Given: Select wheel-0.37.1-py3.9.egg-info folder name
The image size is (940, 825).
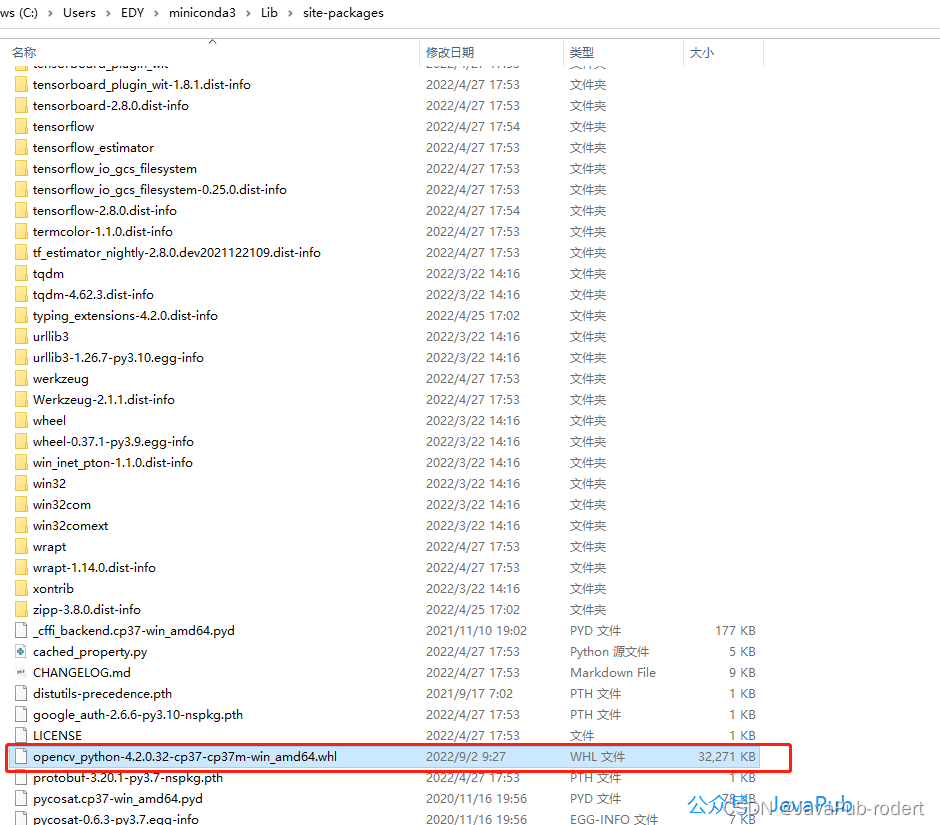Looking at the screenshot, I should 113,441.
